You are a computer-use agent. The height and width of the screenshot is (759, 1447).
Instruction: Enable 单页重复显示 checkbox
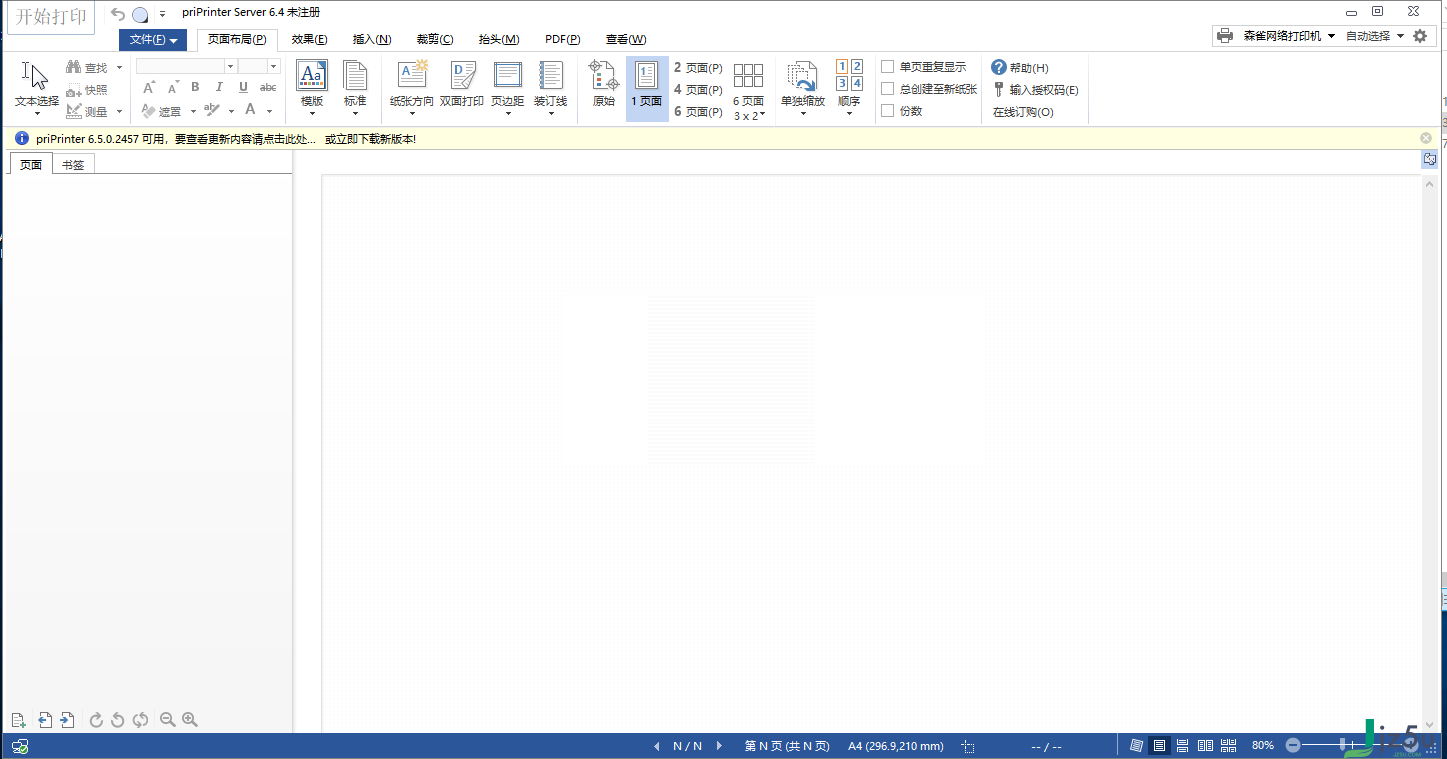[887, 67]
